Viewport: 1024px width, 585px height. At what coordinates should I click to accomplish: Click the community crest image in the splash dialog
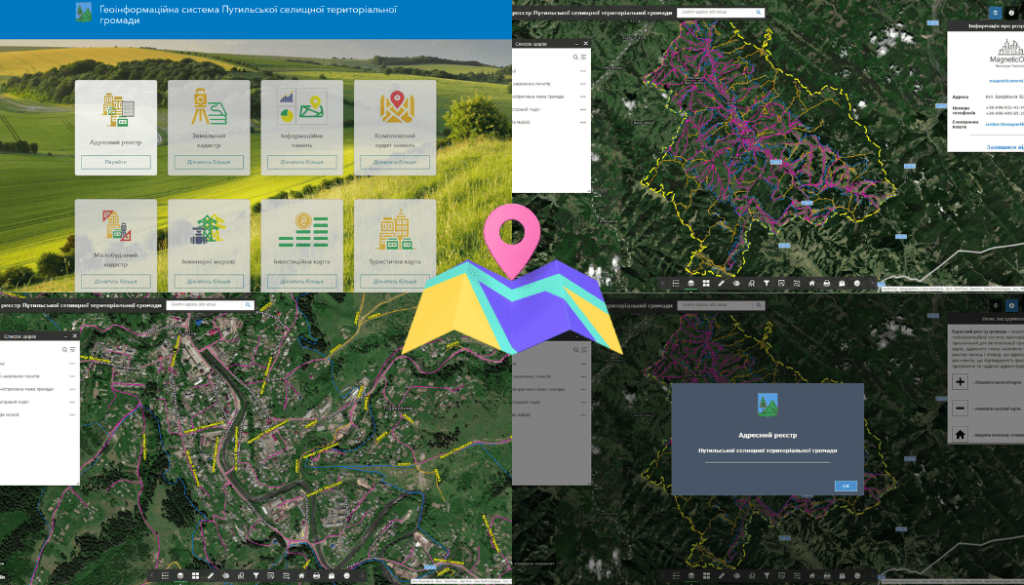point(767,405)
